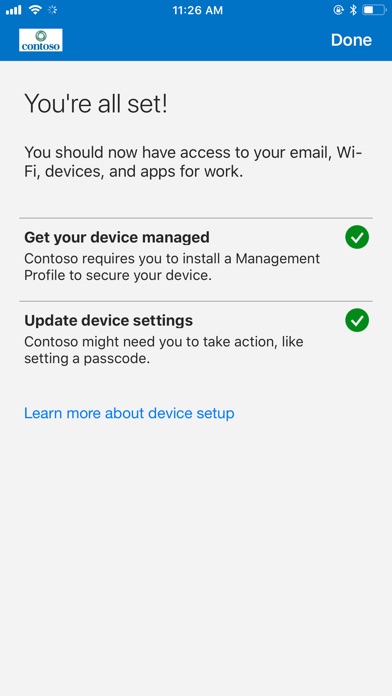392x696 pixels.
Task: Tap the battery indicator icon
Action: (374, 10)
